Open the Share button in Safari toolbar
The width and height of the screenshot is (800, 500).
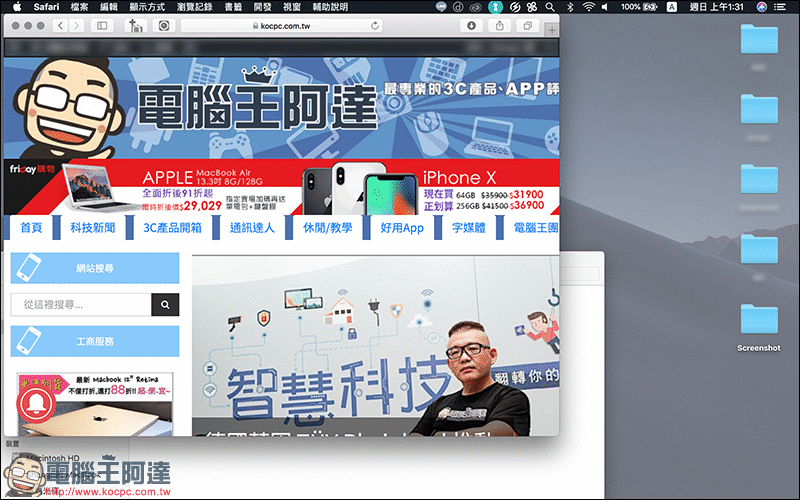point(499,26)
